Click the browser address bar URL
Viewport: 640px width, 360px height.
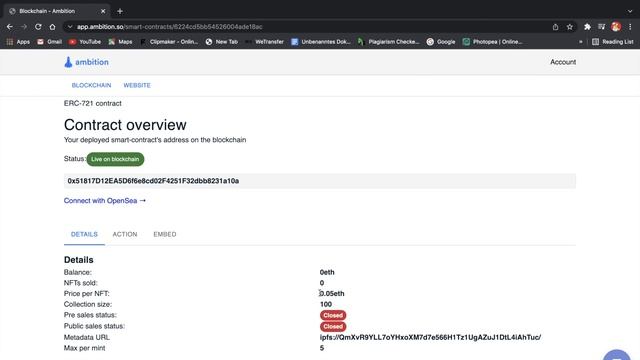pyautogui.click(x=169, y=27)
